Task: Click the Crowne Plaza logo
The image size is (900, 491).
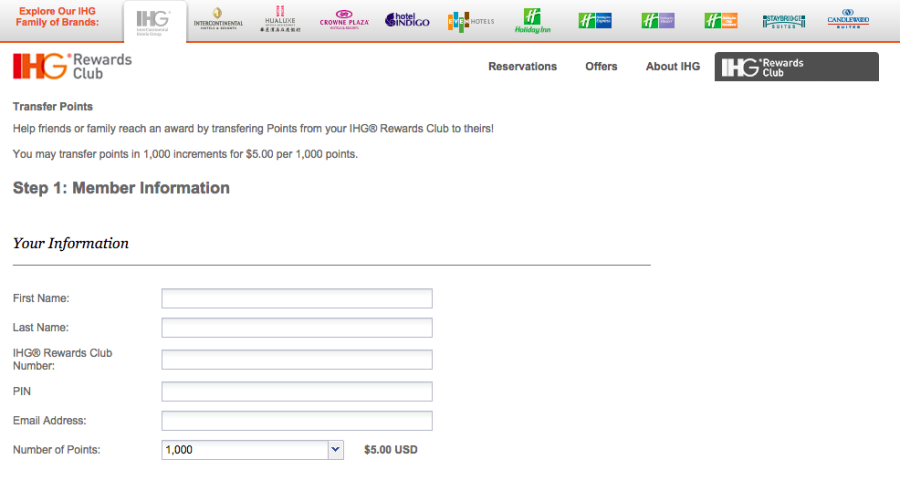Action: [x=345, y=21]
